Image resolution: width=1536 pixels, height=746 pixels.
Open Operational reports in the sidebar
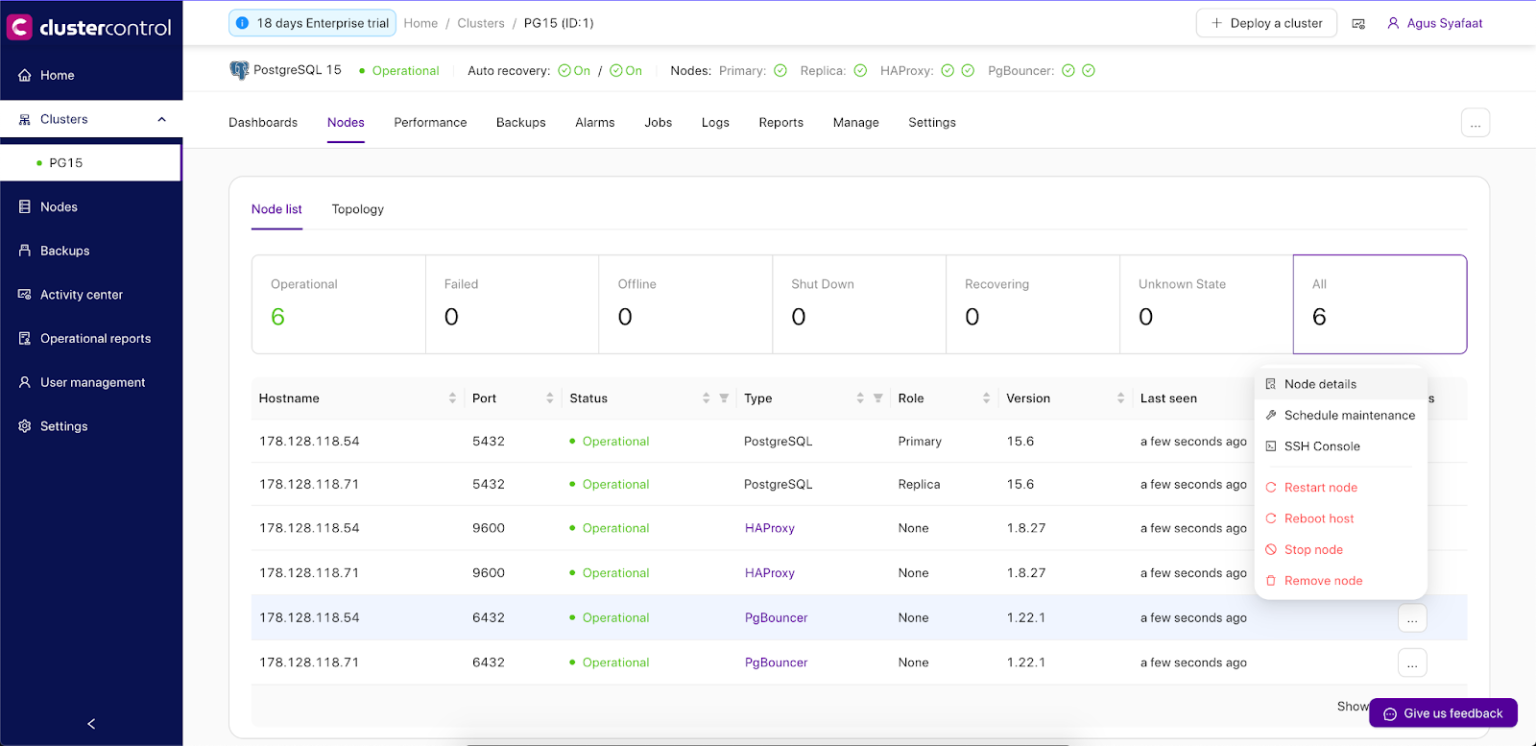point(24,338)
